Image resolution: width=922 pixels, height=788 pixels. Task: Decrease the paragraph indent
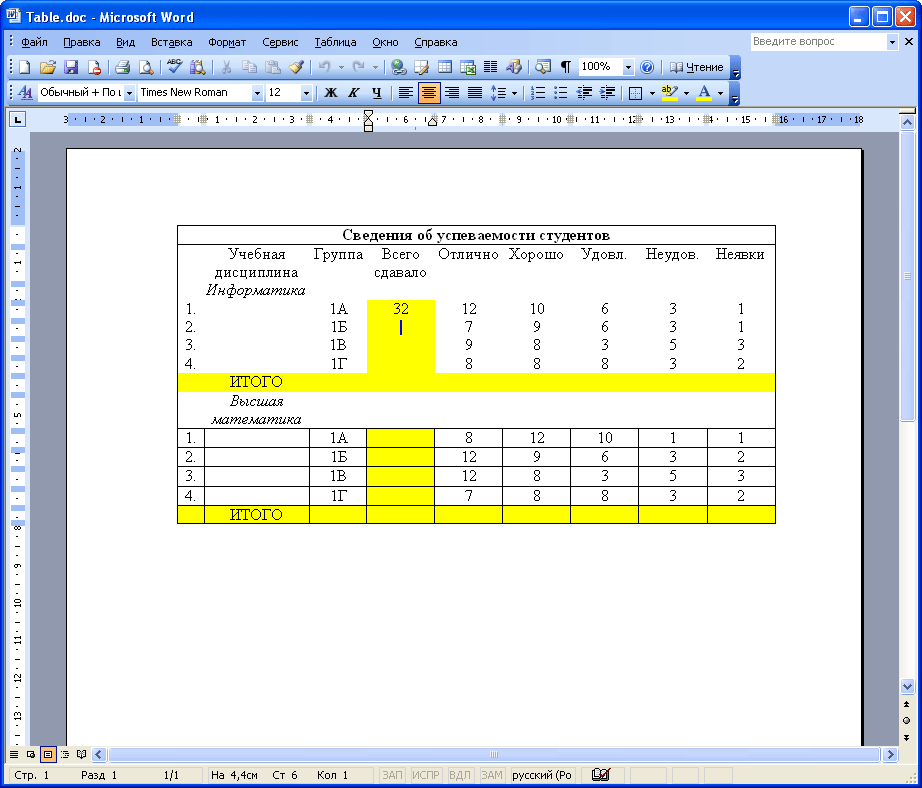point(584,92)
